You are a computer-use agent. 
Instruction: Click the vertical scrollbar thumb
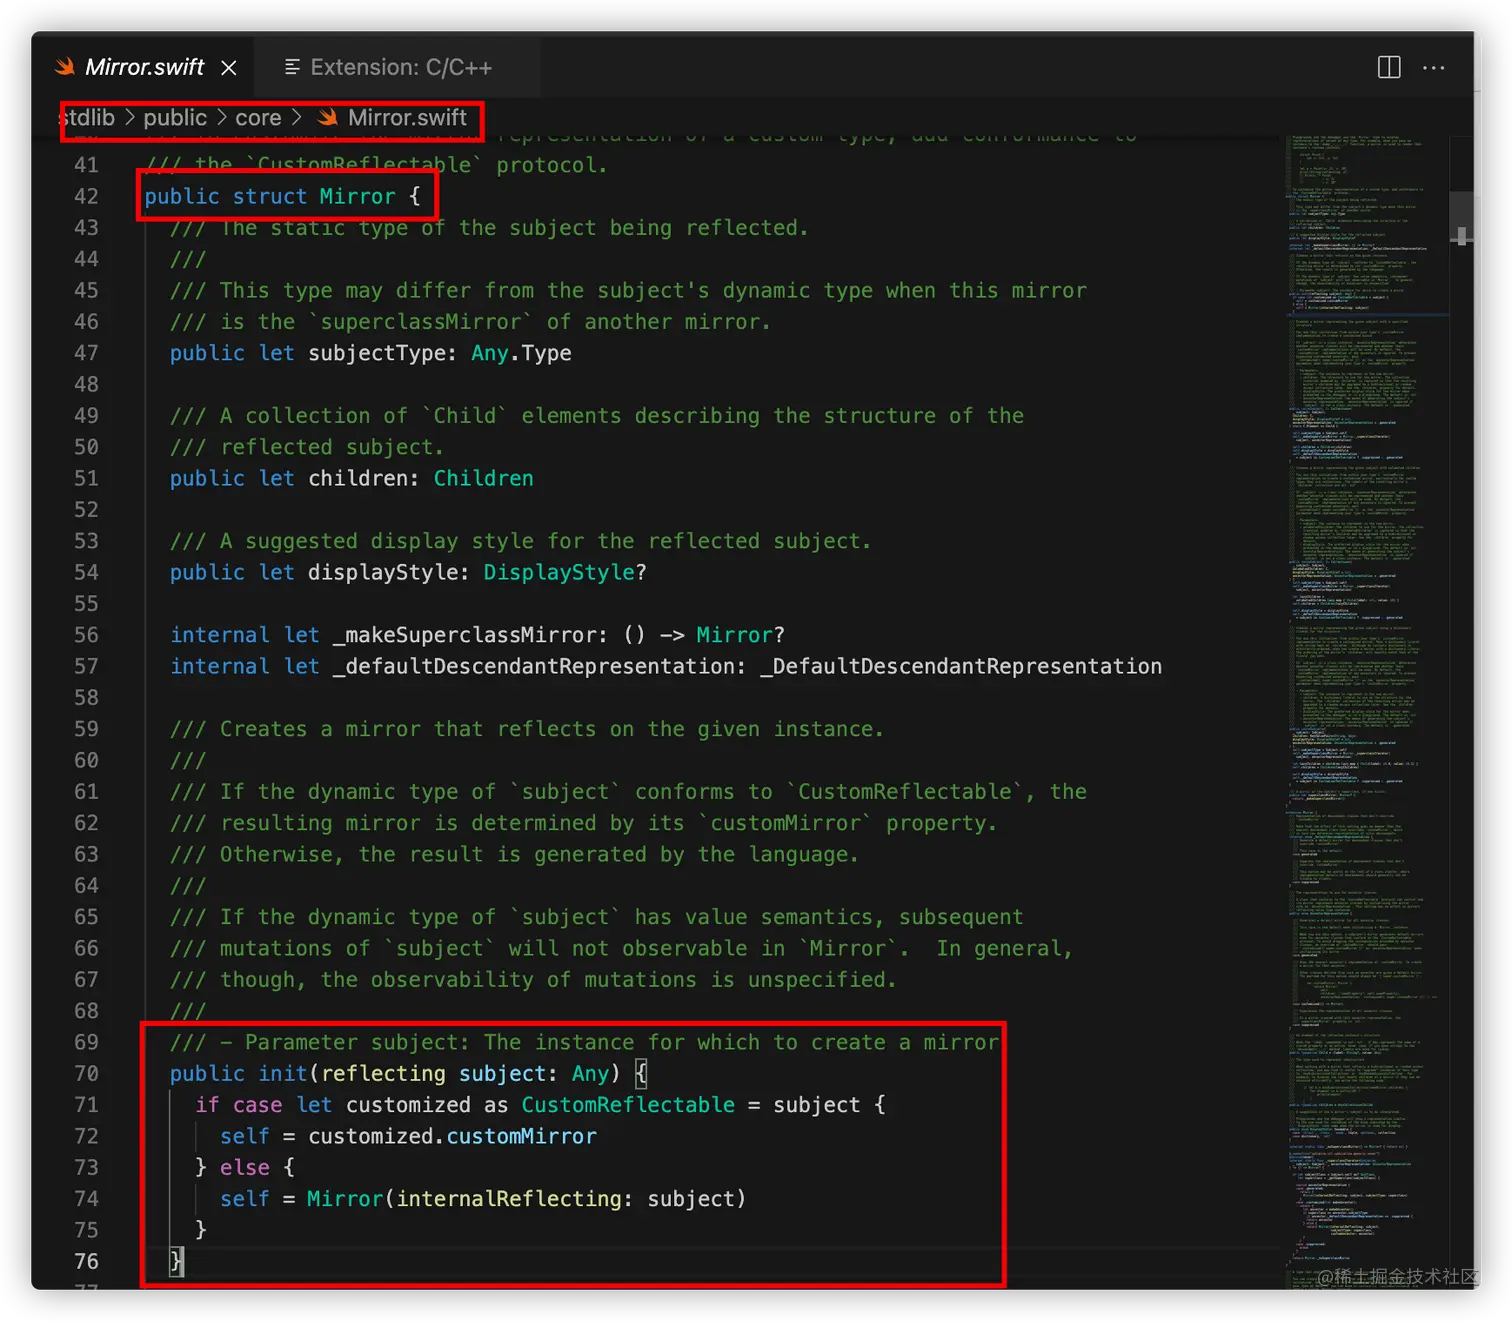(1462, 218)
